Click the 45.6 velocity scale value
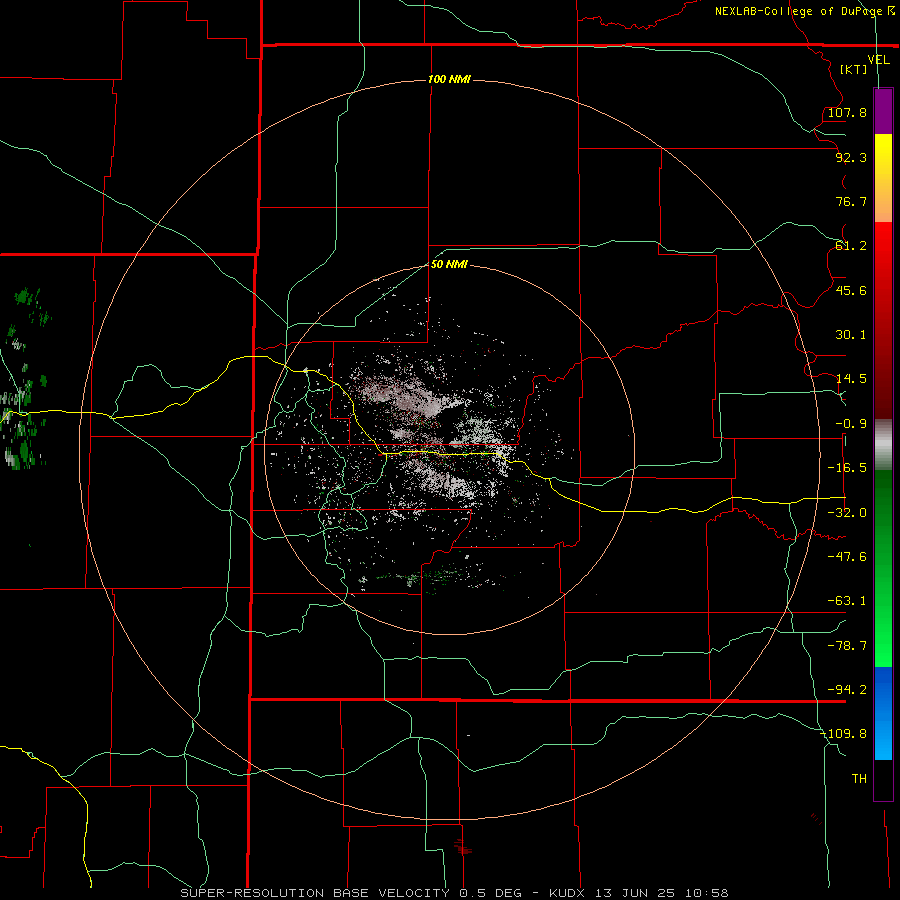900x900 pixels. 851,290
